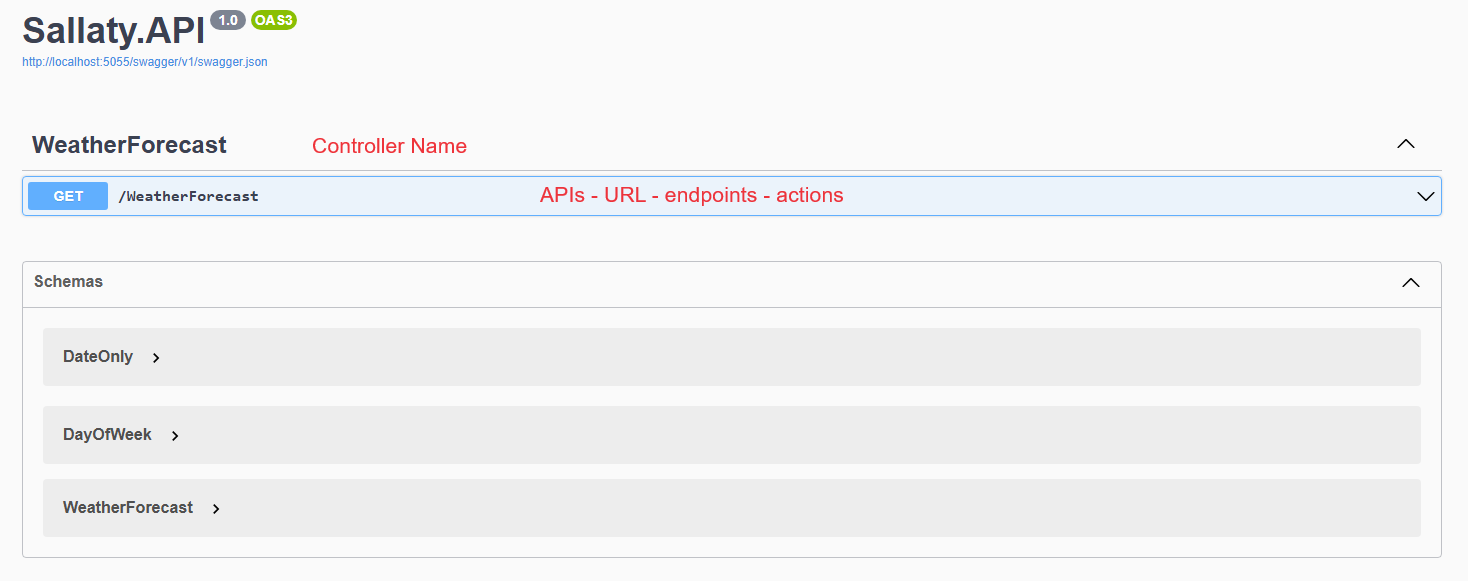
Task: Click the OAS3 badge
Action: point(274,20)
